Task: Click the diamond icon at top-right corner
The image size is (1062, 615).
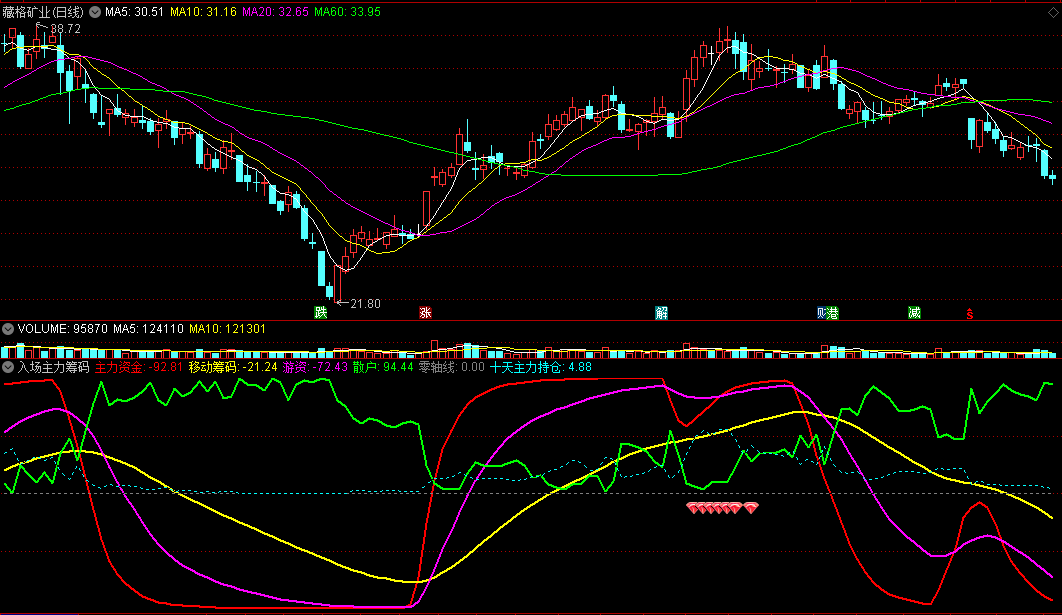Action: click(x=1054, y=12)
